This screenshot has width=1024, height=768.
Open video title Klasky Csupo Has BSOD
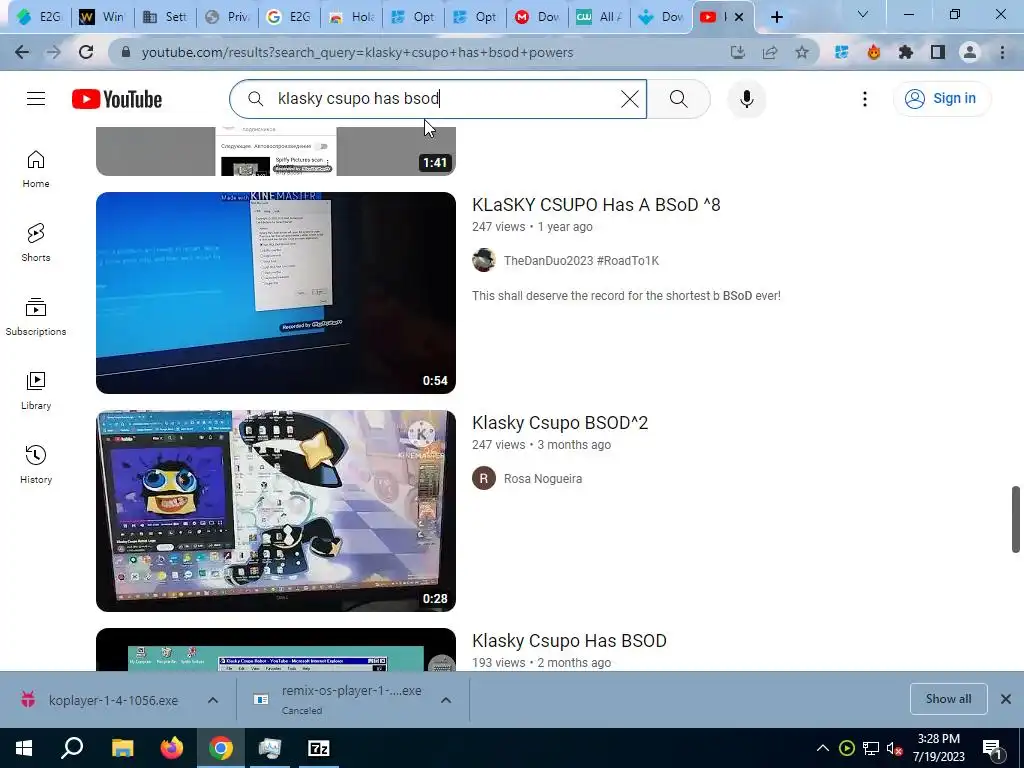[569, 641]
